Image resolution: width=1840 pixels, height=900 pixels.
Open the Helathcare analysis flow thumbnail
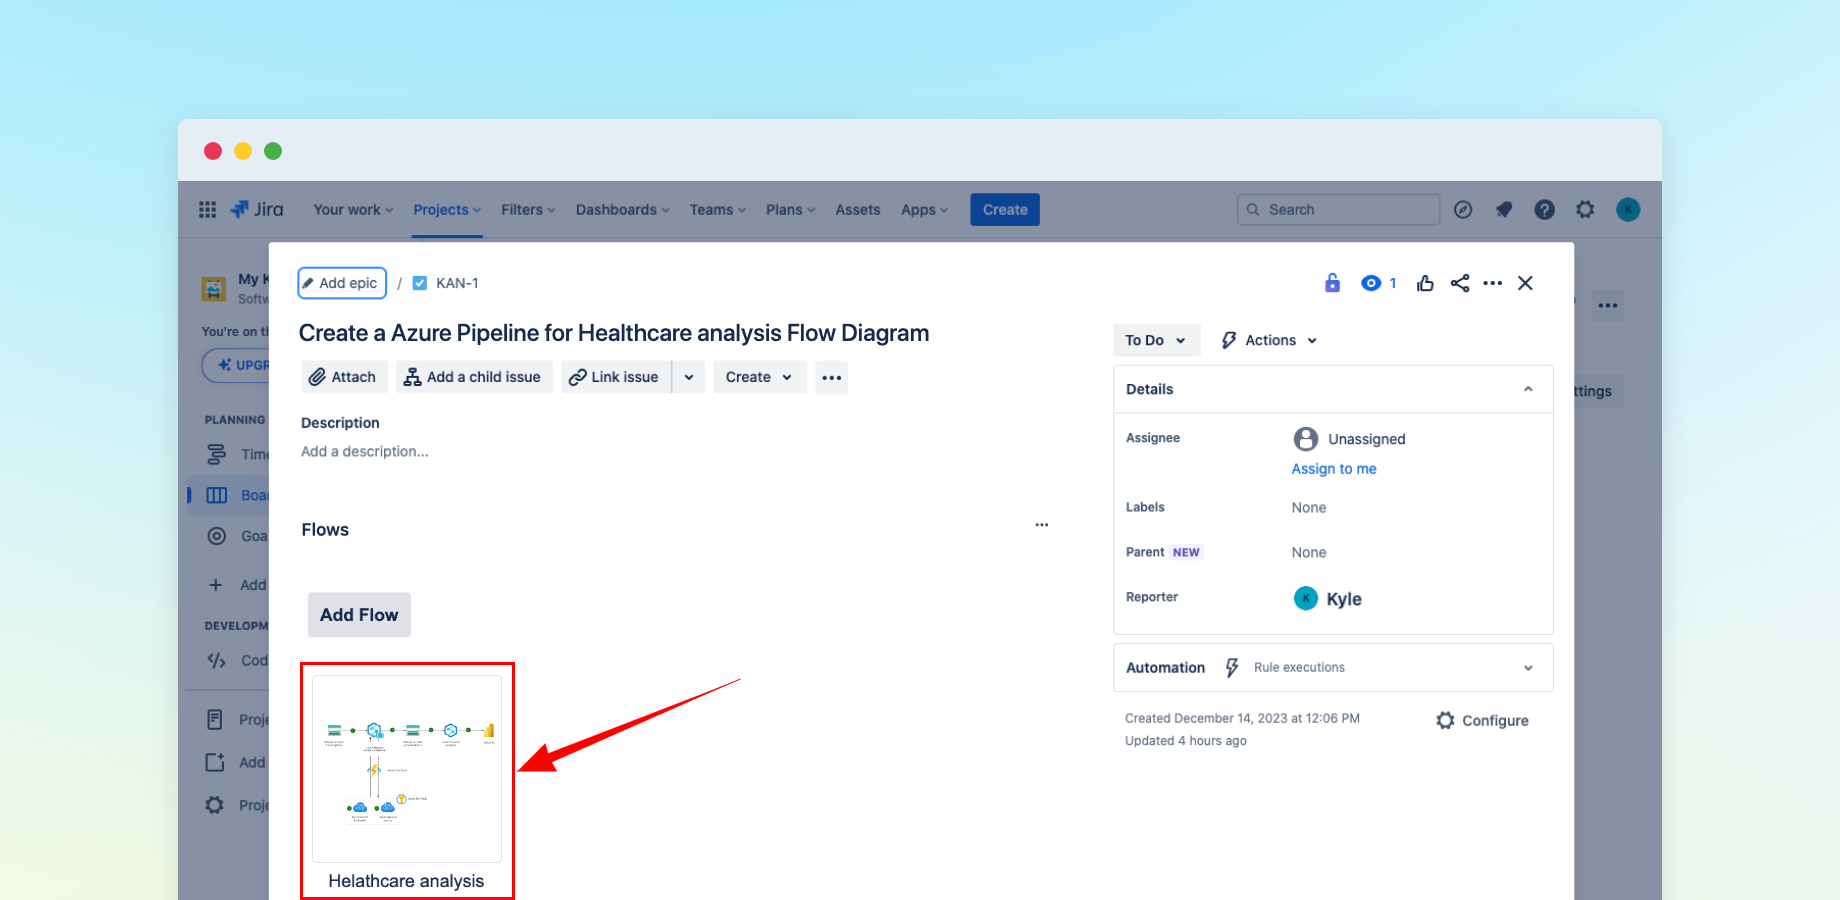[x=407, y=769]
